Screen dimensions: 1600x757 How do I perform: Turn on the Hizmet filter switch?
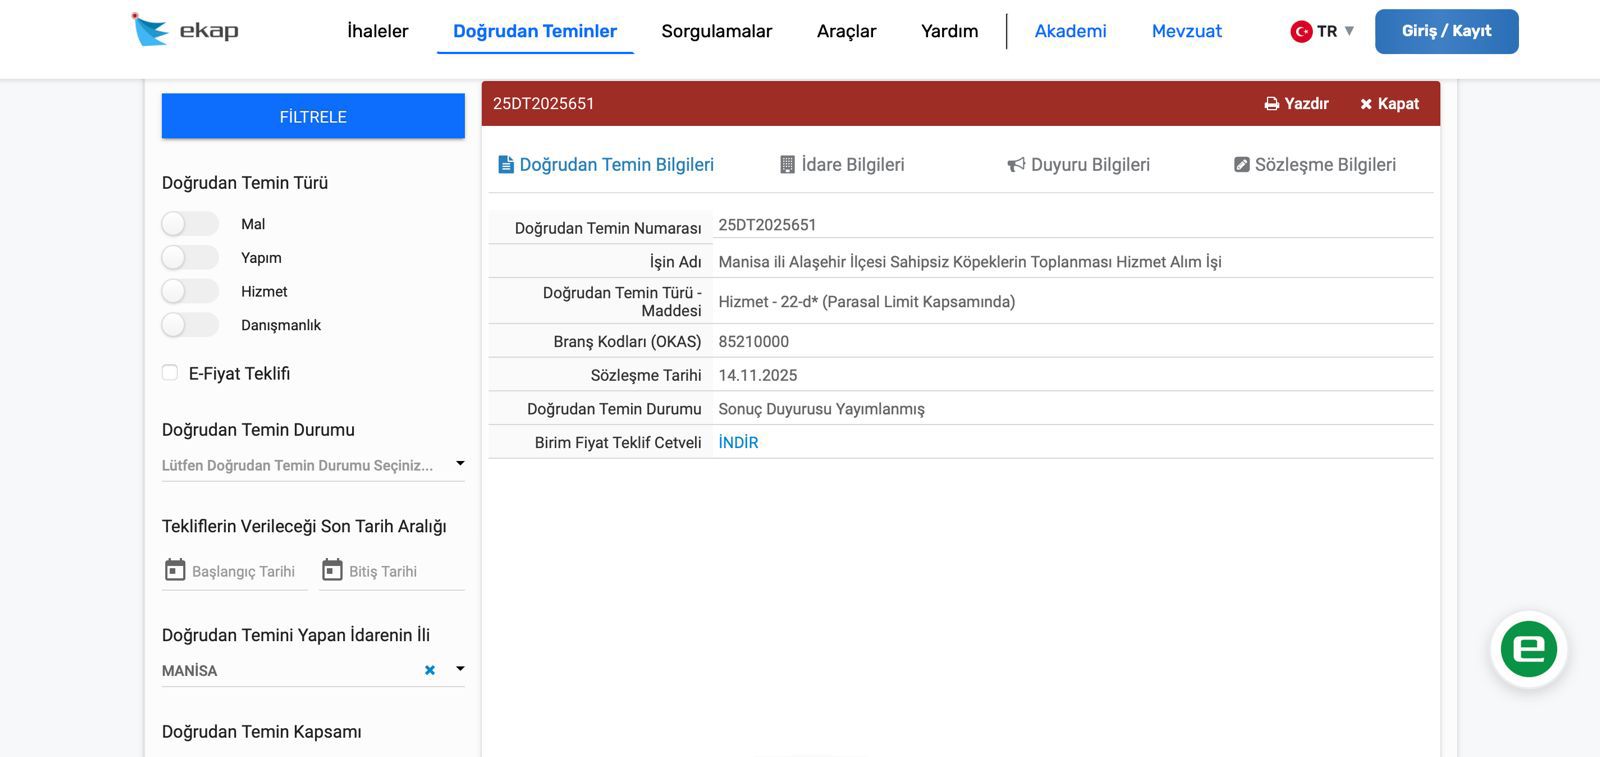click(x=189, y=292)
